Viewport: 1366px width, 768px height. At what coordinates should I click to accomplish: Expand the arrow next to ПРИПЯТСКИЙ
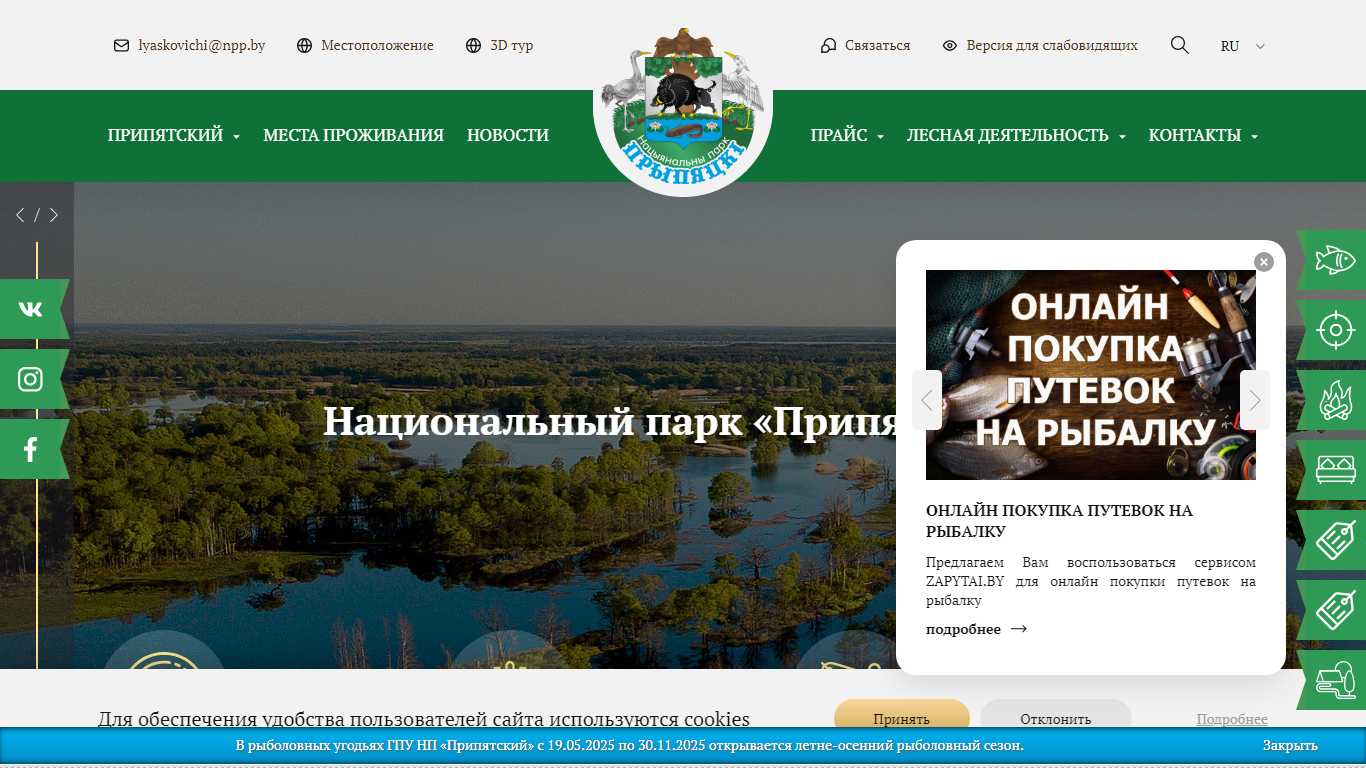236,137
